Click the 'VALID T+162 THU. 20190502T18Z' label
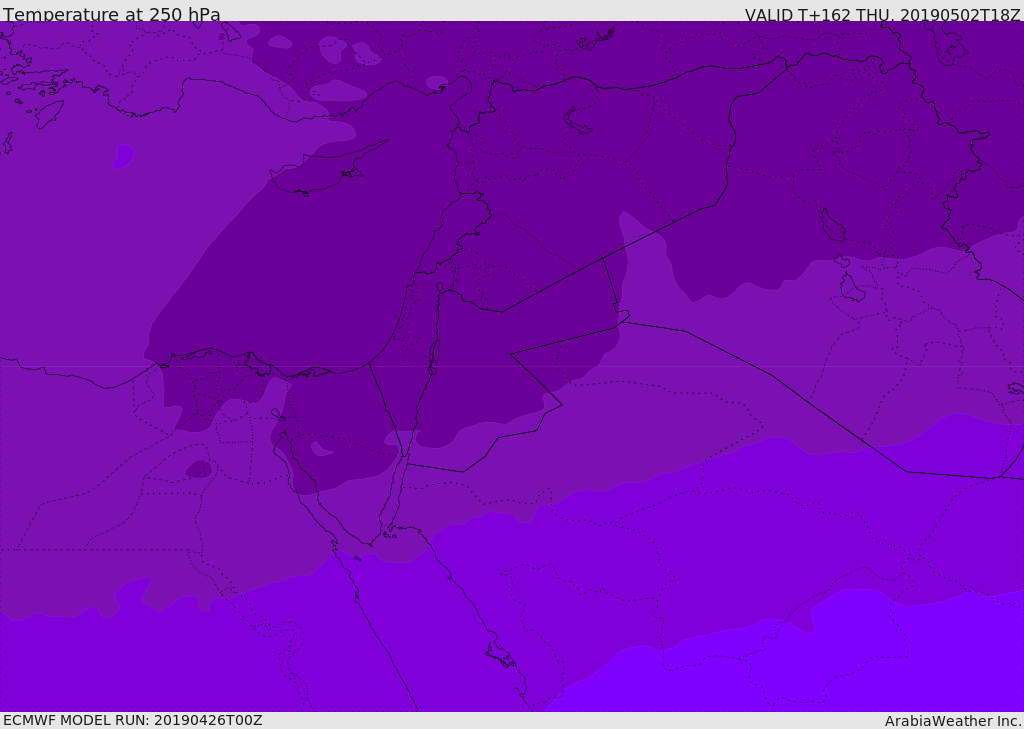1024x729 pixels. point(882,14)
